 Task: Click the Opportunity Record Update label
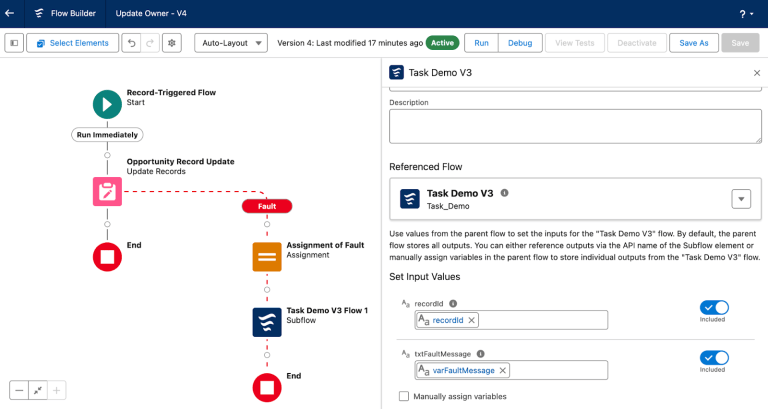click(180, 162)
